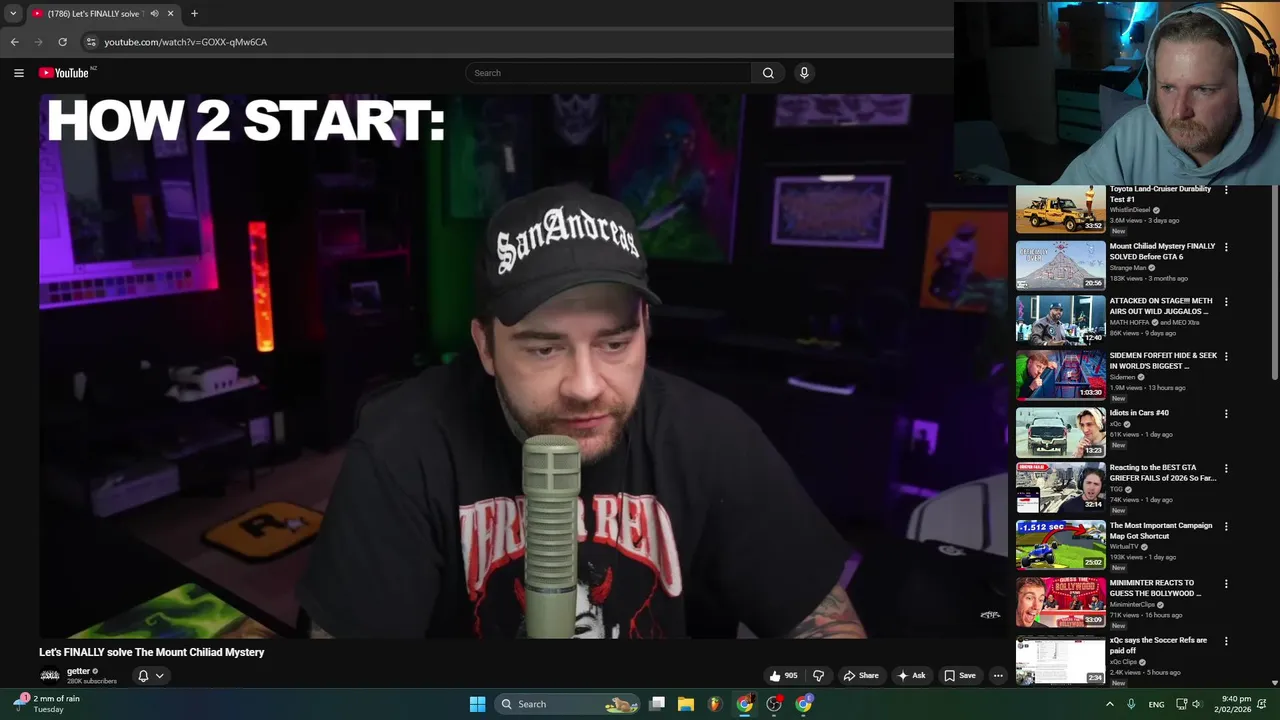Open the getter channel avatar

coord(50,676)
